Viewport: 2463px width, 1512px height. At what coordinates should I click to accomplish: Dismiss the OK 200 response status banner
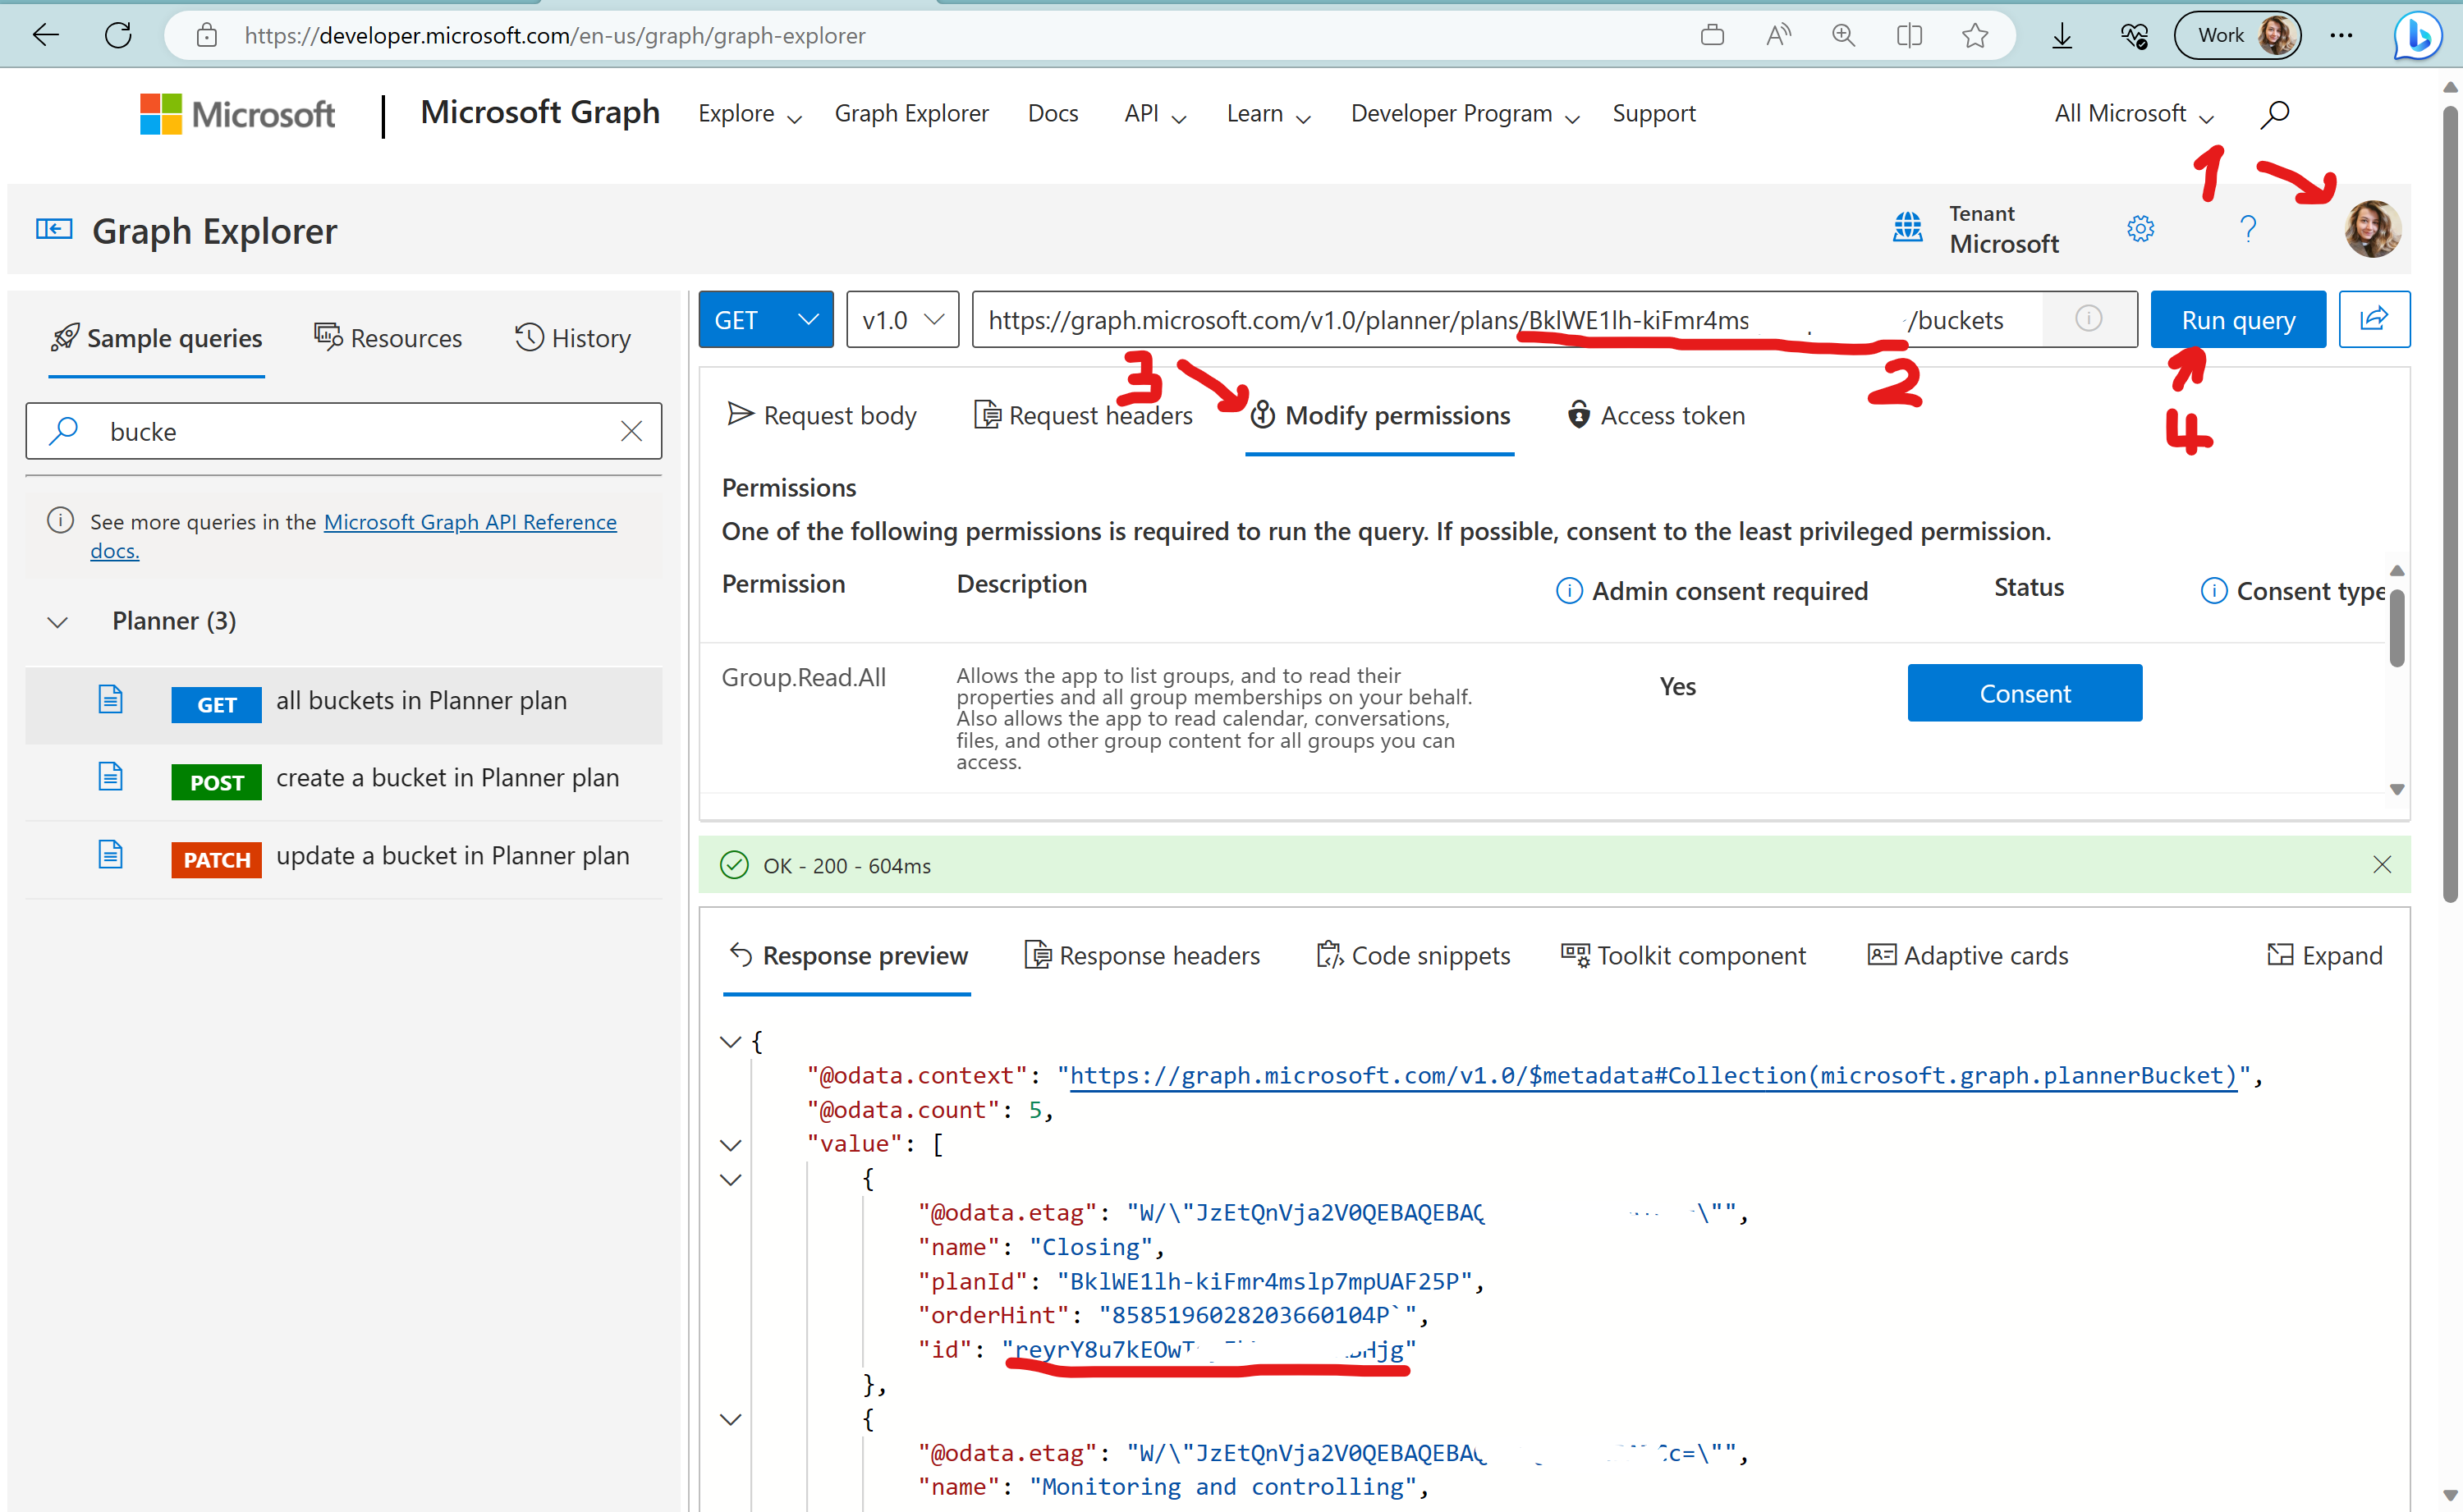[2383, 864]
